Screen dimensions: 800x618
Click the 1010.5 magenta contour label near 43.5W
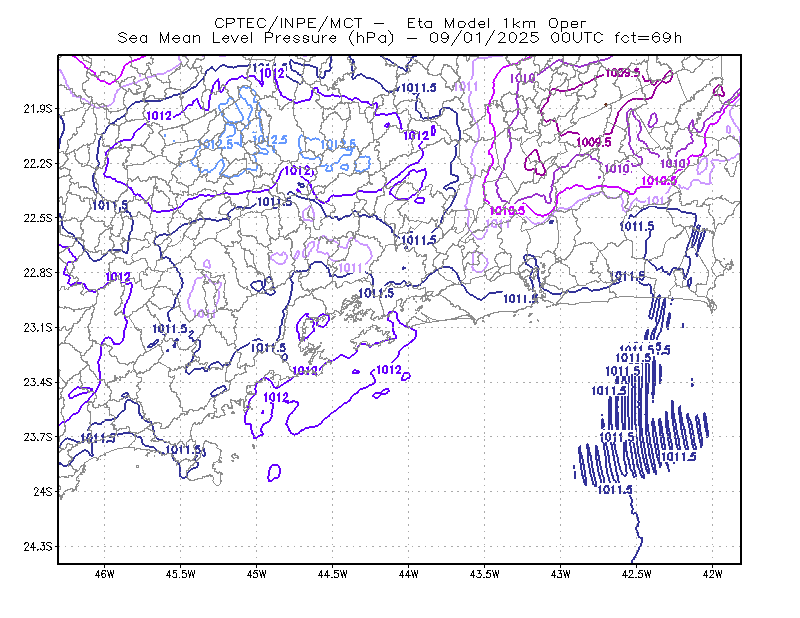click(507, 211)
